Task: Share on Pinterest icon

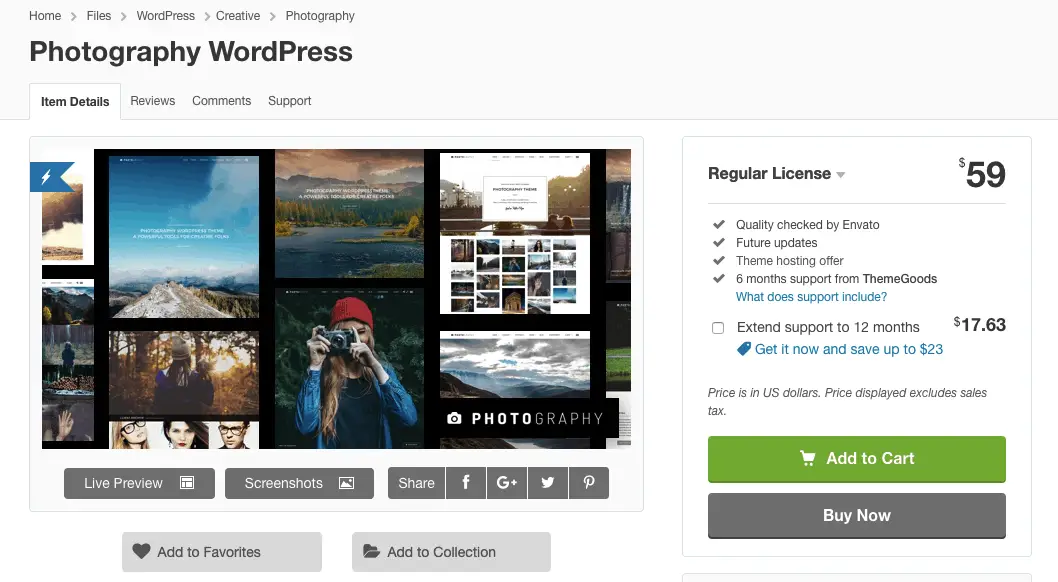Action: [x=589, y=483]
